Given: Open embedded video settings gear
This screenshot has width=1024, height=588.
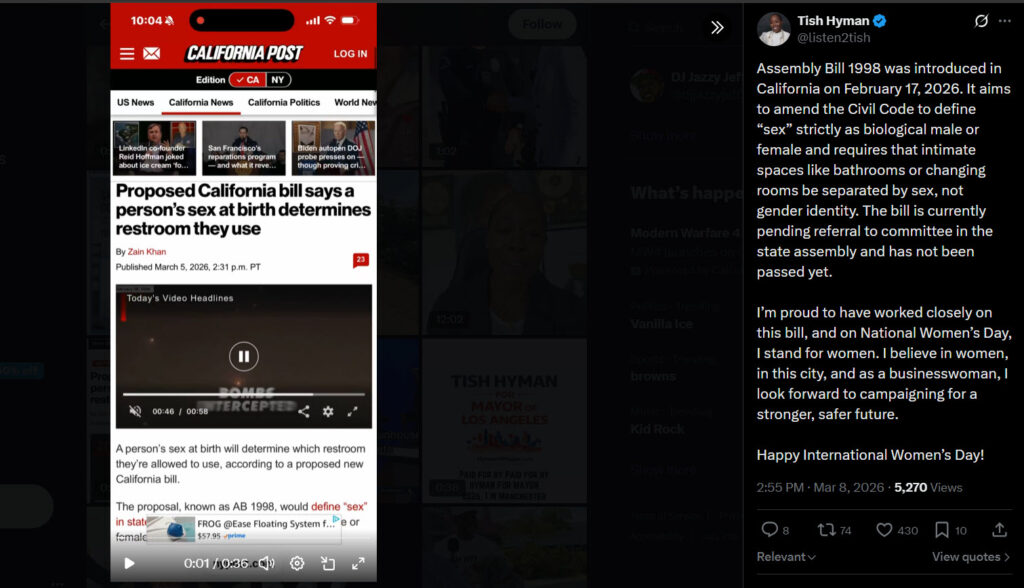Looking at the screenshot, I should (x=328, y=412).
